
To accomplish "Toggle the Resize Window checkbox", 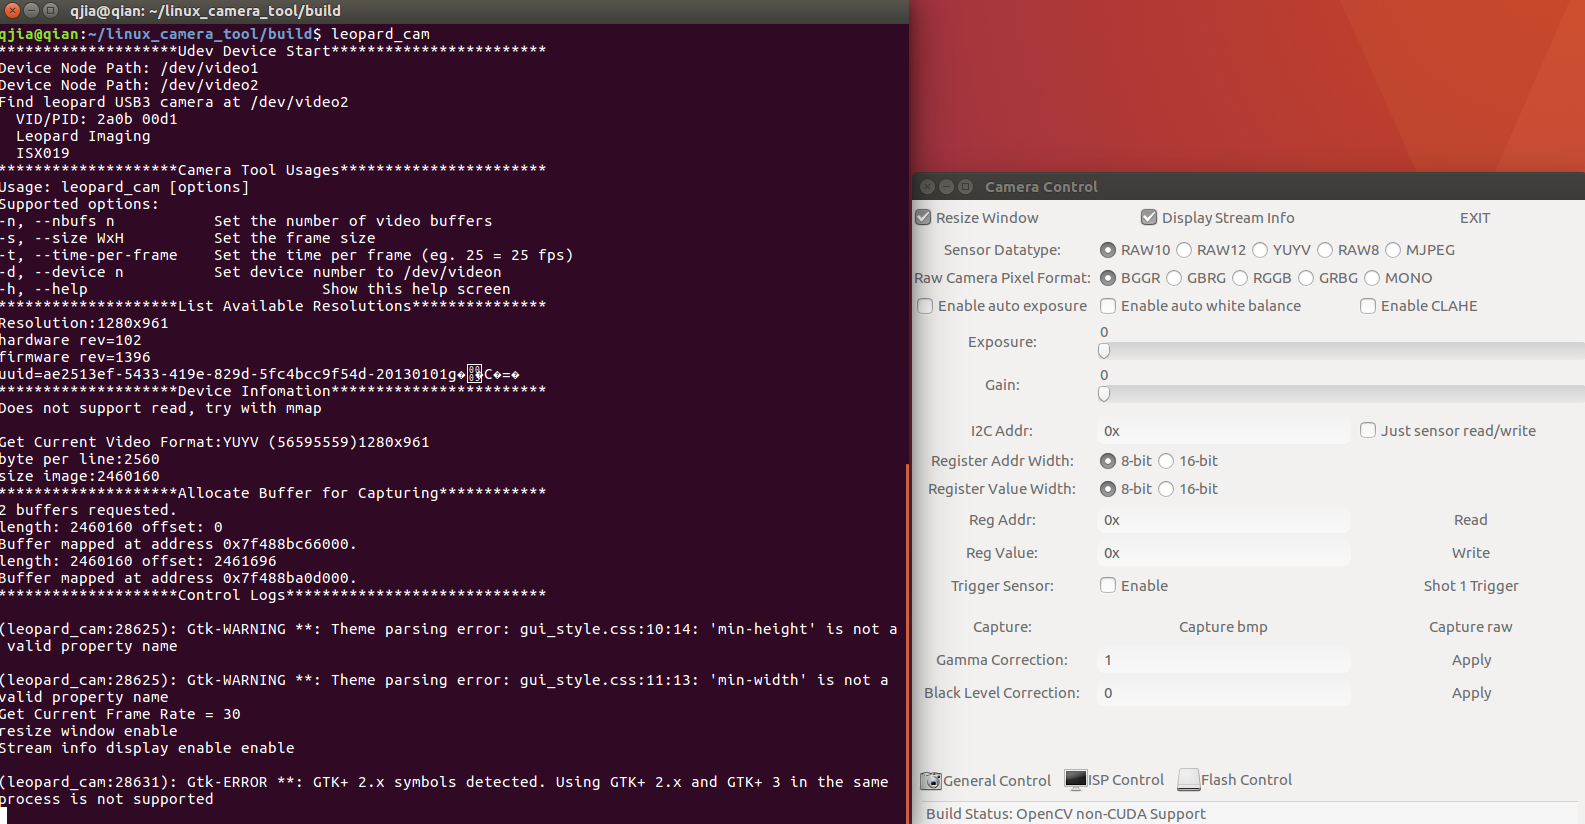I will [x=923, y=217].
